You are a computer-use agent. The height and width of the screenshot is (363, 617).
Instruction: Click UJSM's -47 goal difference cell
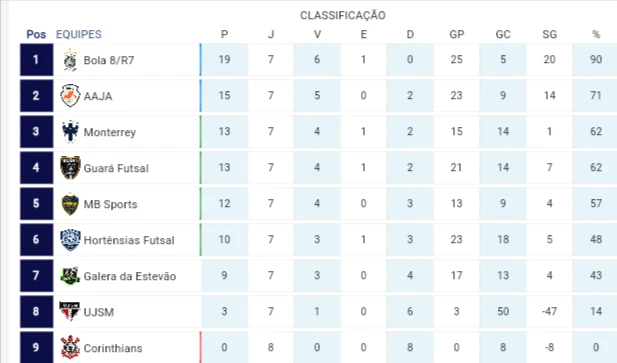pos(549,311)
